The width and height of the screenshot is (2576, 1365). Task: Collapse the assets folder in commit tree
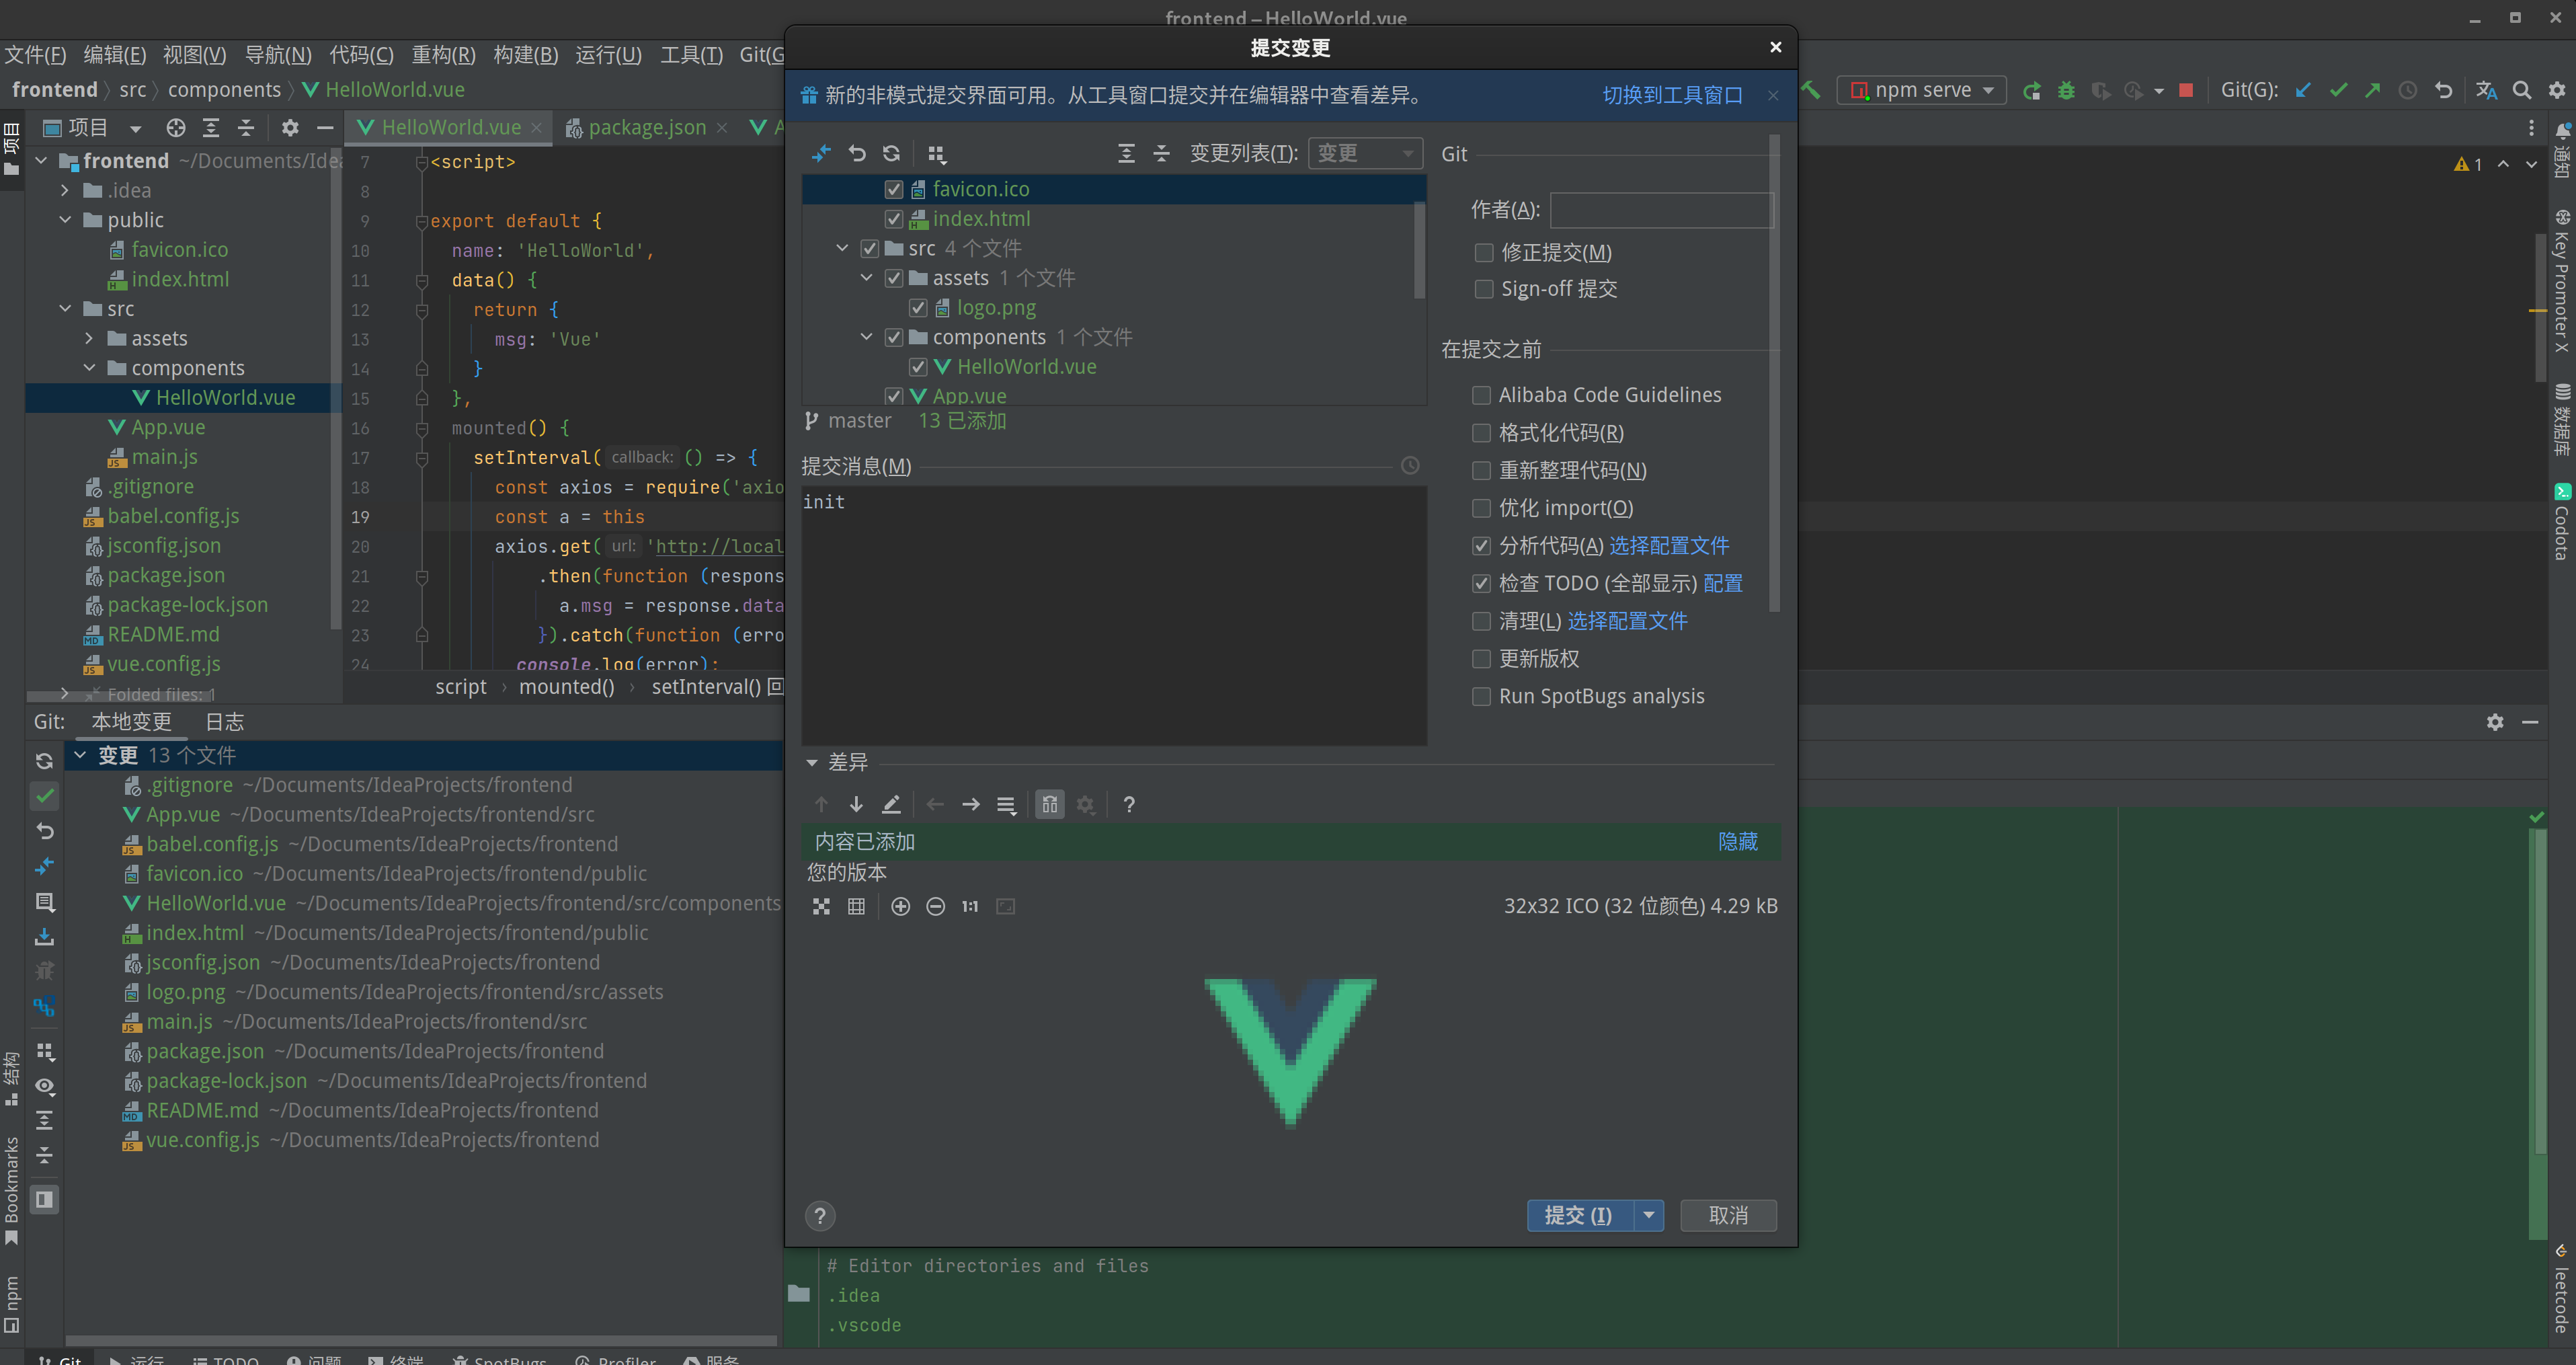coord(866,278)
